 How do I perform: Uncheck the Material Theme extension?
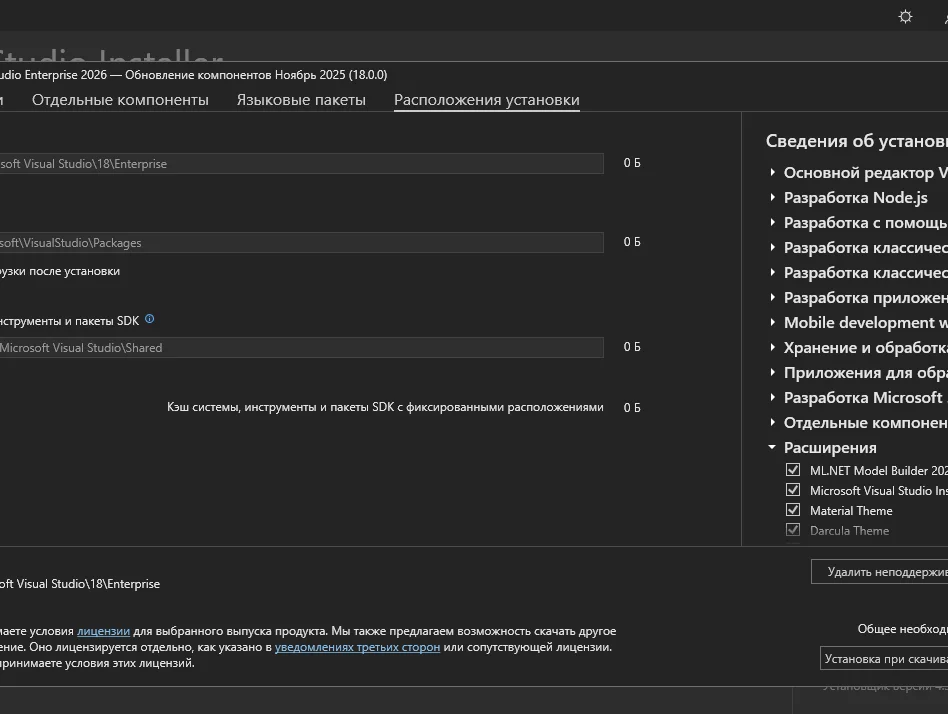(x=793, y=510)
